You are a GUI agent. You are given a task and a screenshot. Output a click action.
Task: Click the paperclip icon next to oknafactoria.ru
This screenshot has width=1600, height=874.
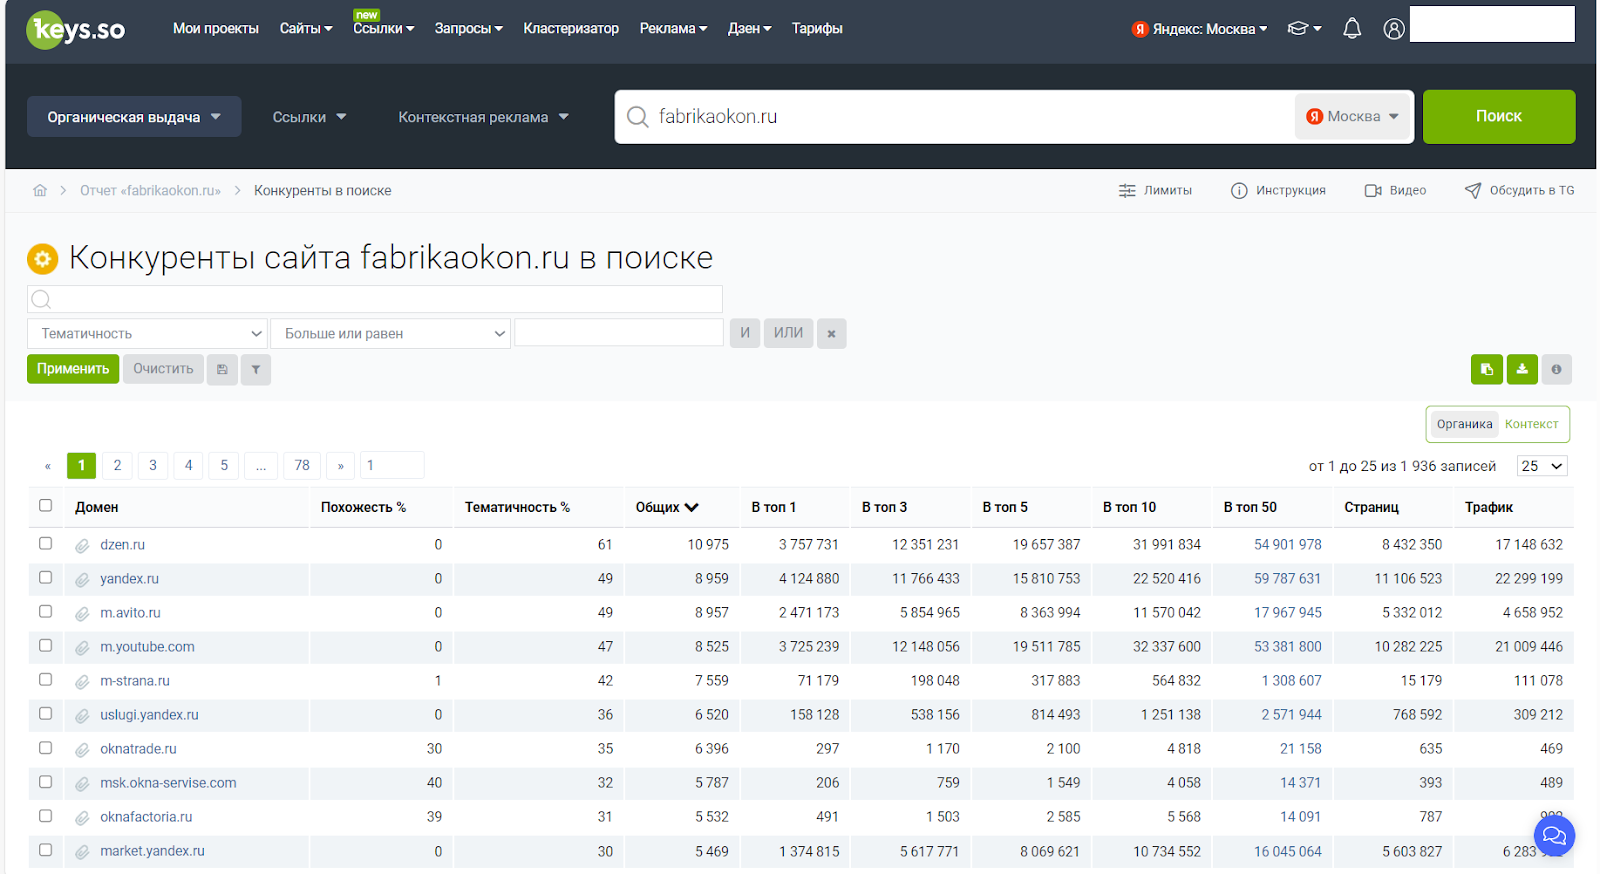(x=82, y=817)
